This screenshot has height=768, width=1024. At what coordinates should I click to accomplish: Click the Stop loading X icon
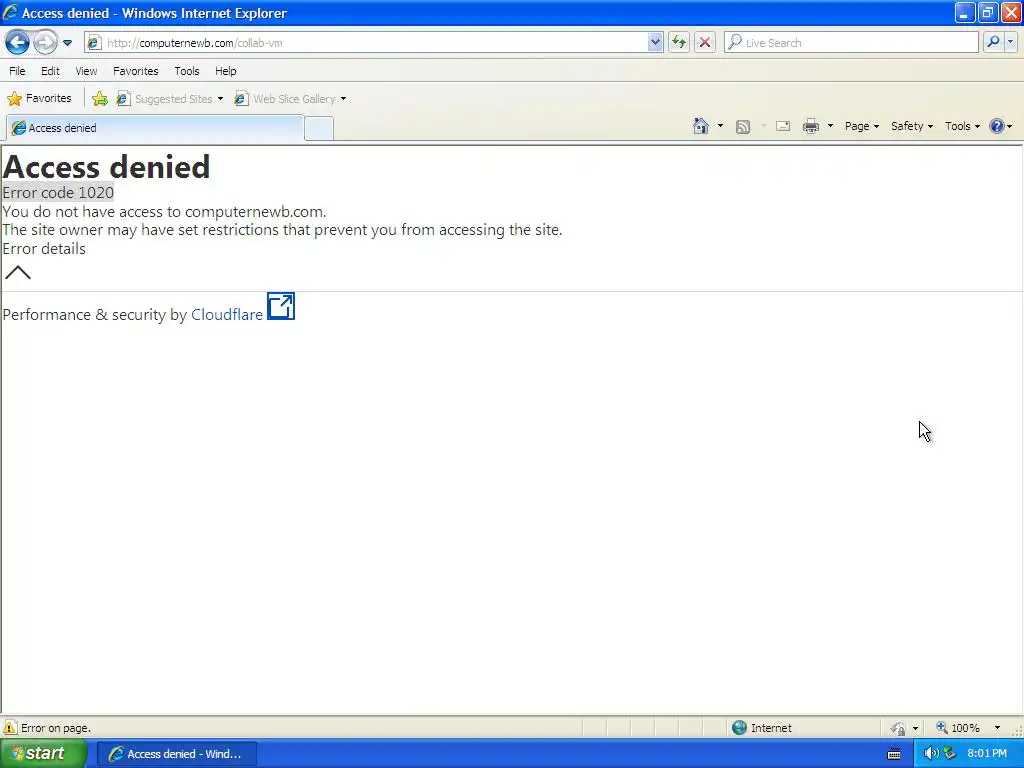click(705, 43)
